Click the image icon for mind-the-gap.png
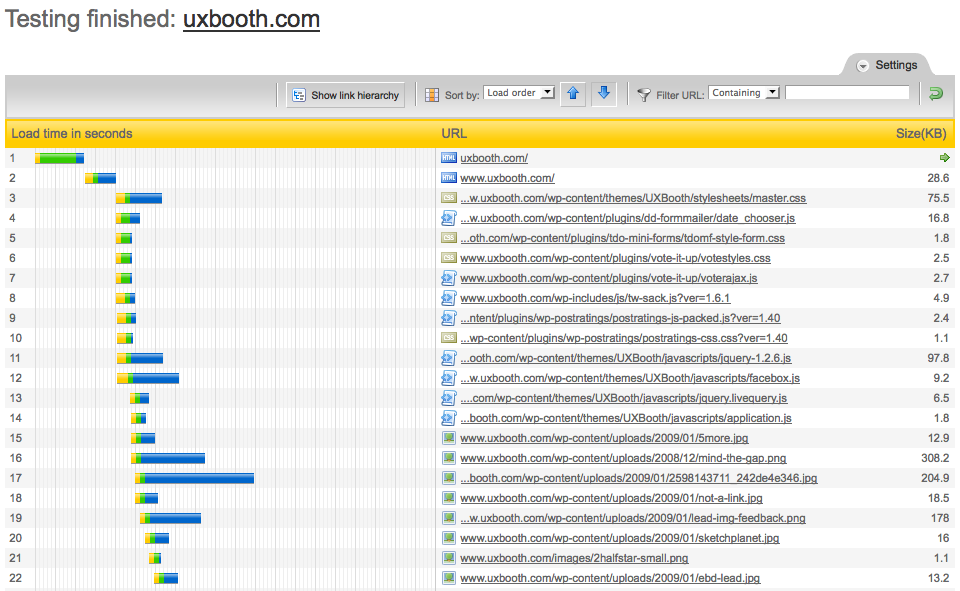Screen dimensions: 960x591 (x=449, y=458)
